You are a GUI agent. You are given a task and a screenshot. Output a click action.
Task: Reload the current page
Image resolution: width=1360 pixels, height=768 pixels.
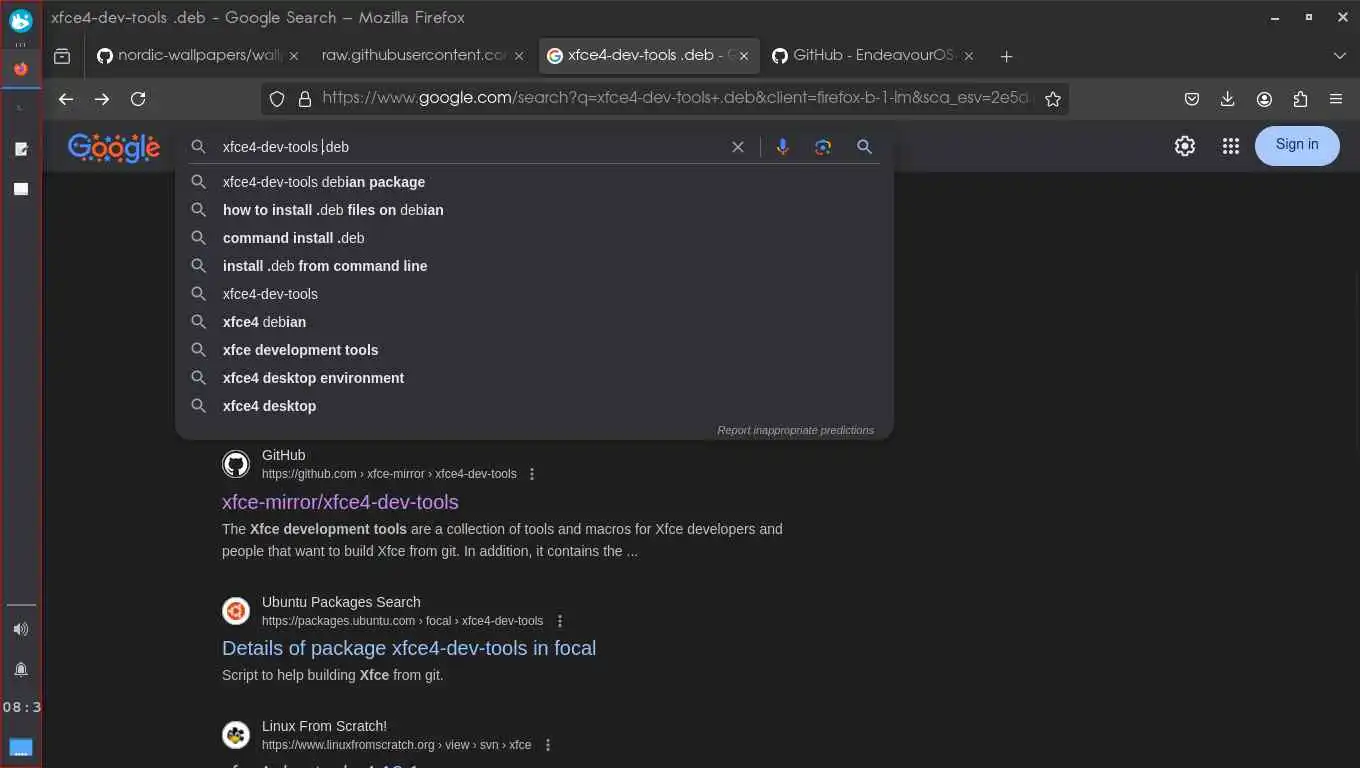point(138,99)
